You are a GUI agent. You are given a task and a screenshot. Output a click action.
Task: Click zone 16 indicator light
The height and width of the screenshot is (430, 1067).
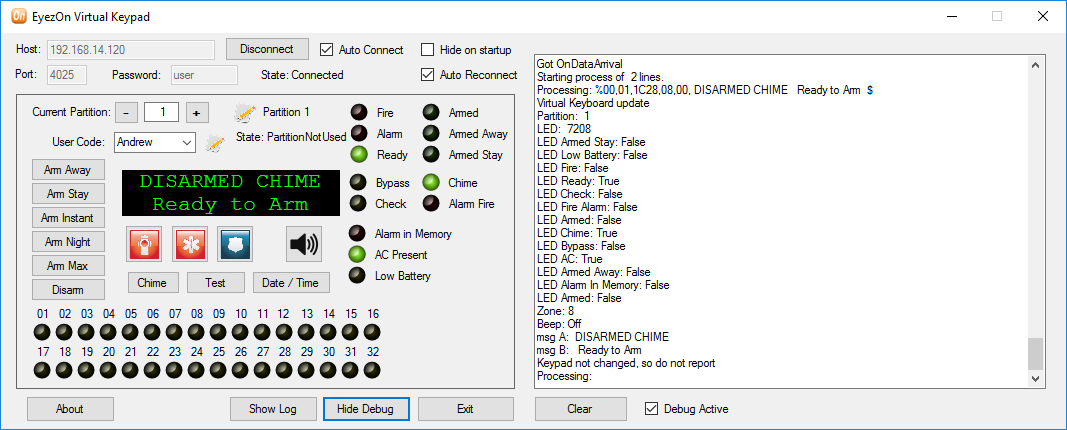pyautogui.click(x=372, y=333)
